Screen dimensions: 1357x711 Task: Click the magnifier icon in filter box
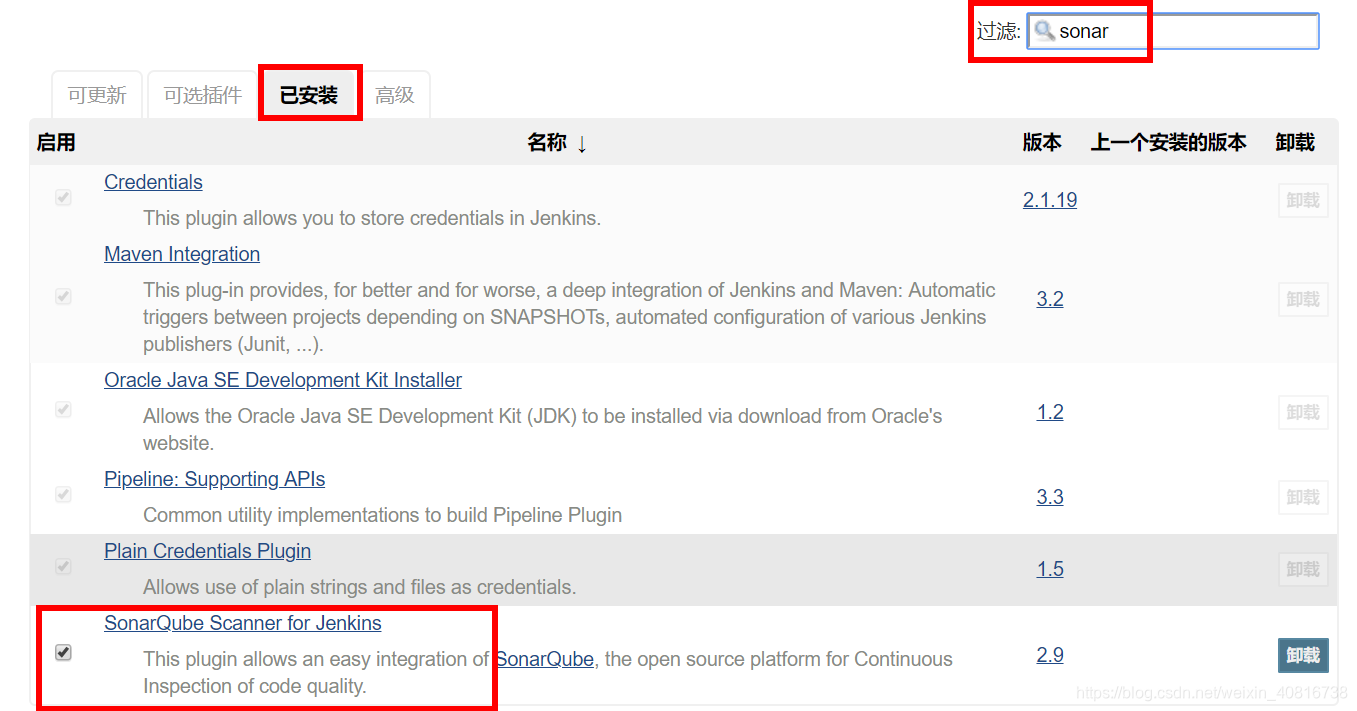click(1044, 31)
